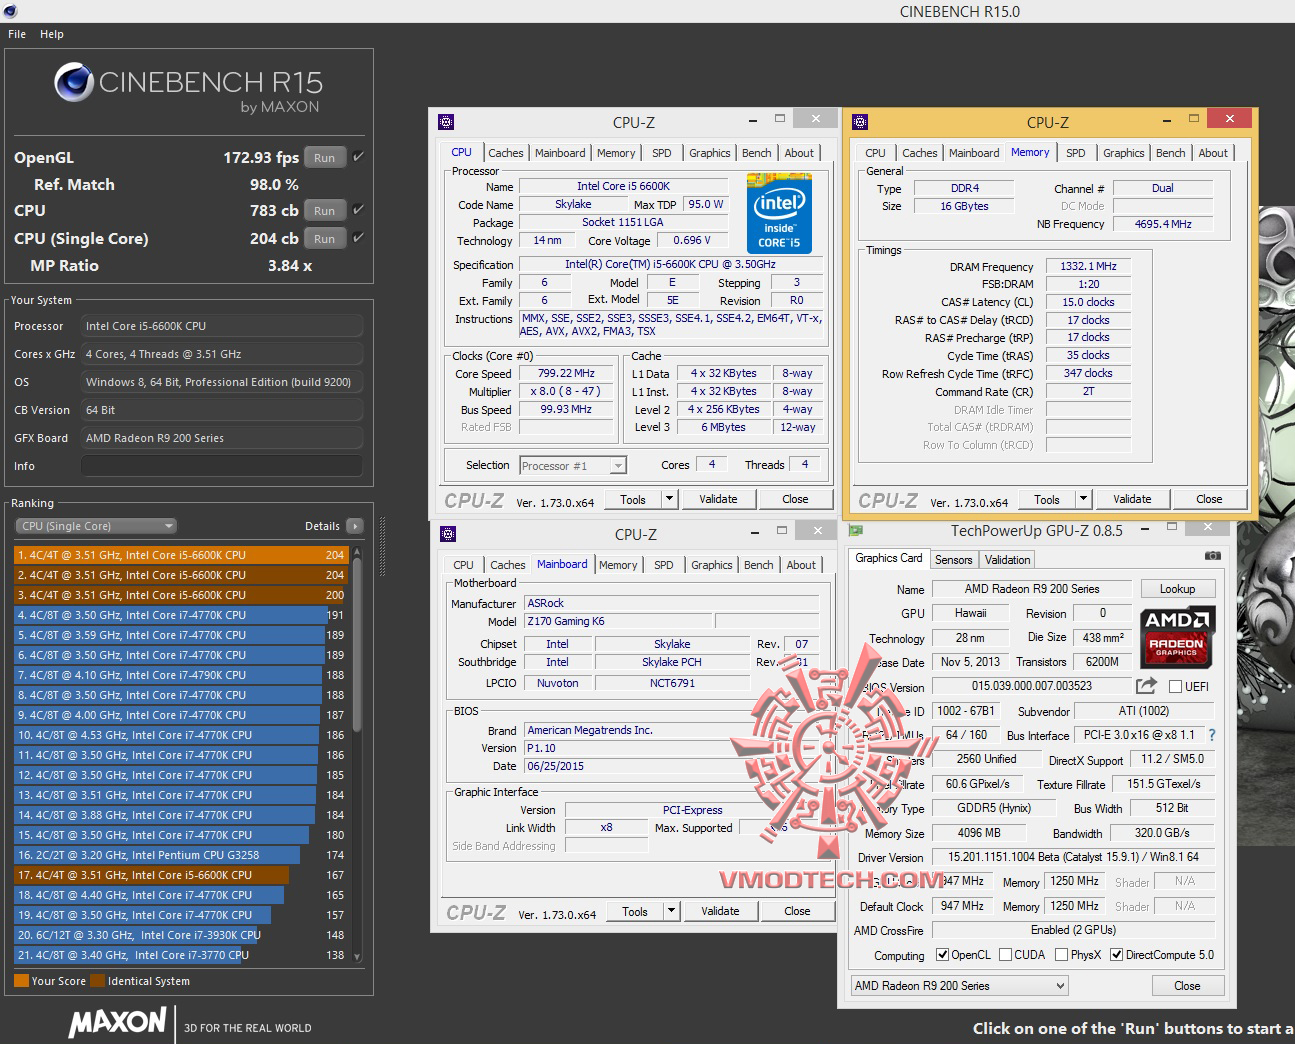Open the Cinebench Help menu

coord(52,34)
